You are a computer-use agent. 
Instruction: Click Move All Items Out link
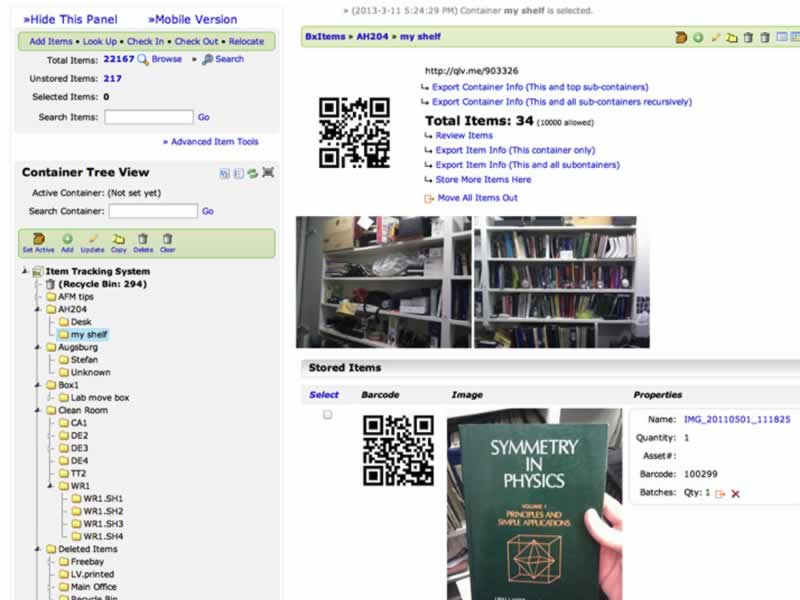(477, 198)
